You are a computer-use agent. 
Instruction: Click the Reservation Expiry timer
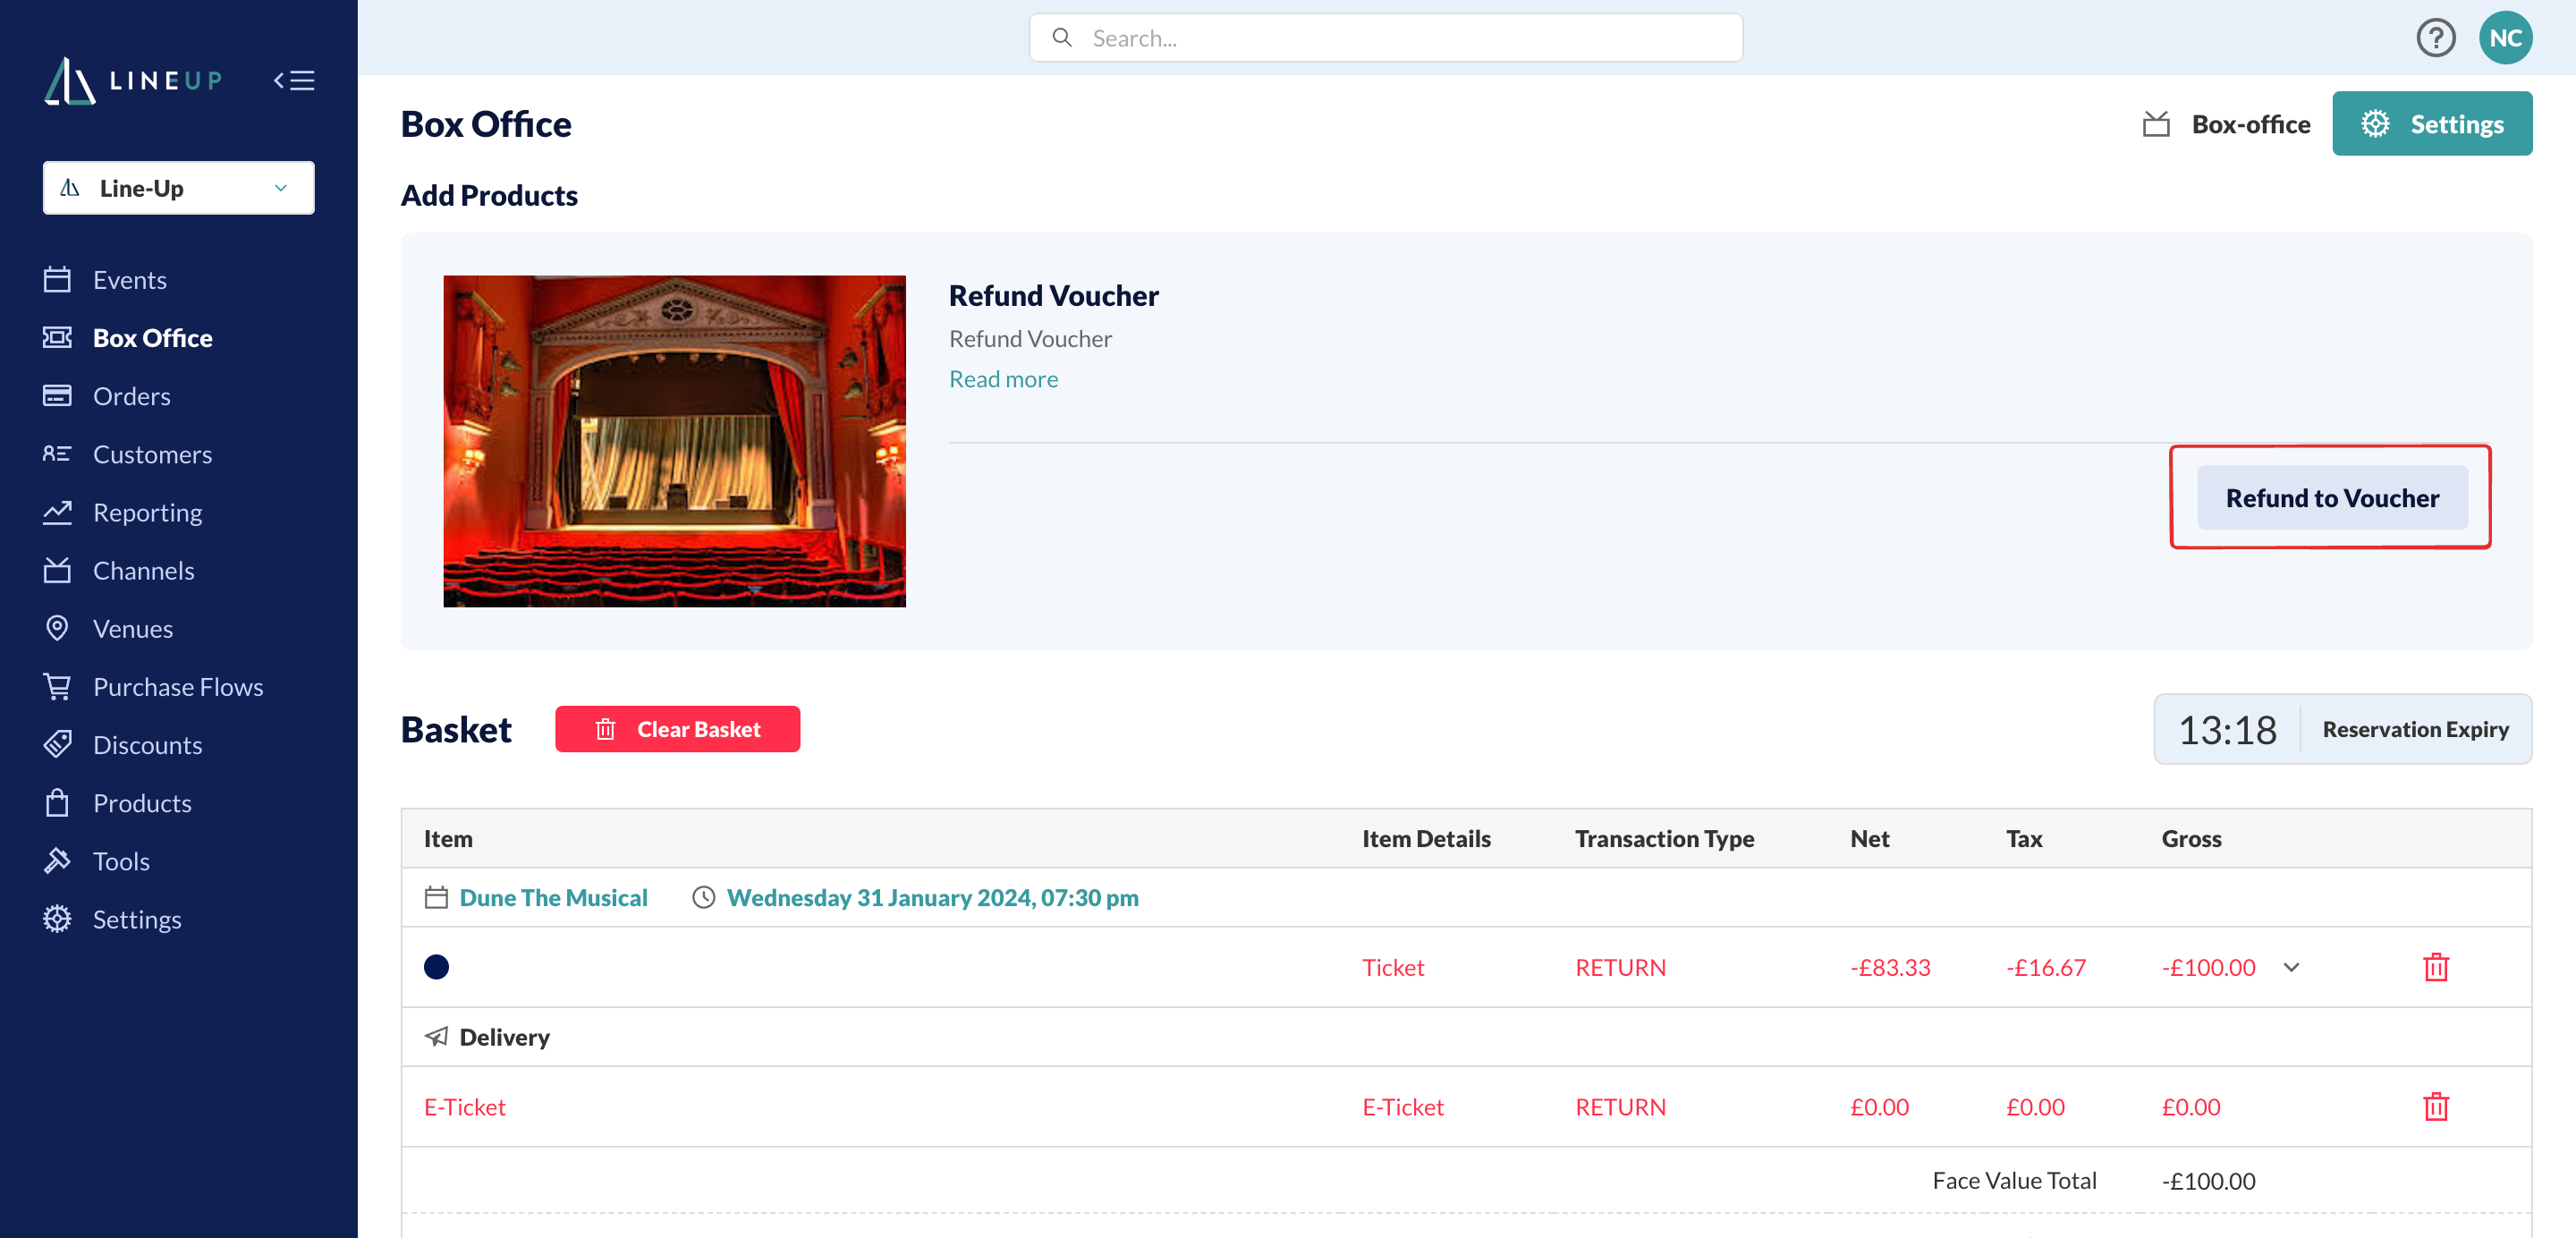[x=2342, y=729]
